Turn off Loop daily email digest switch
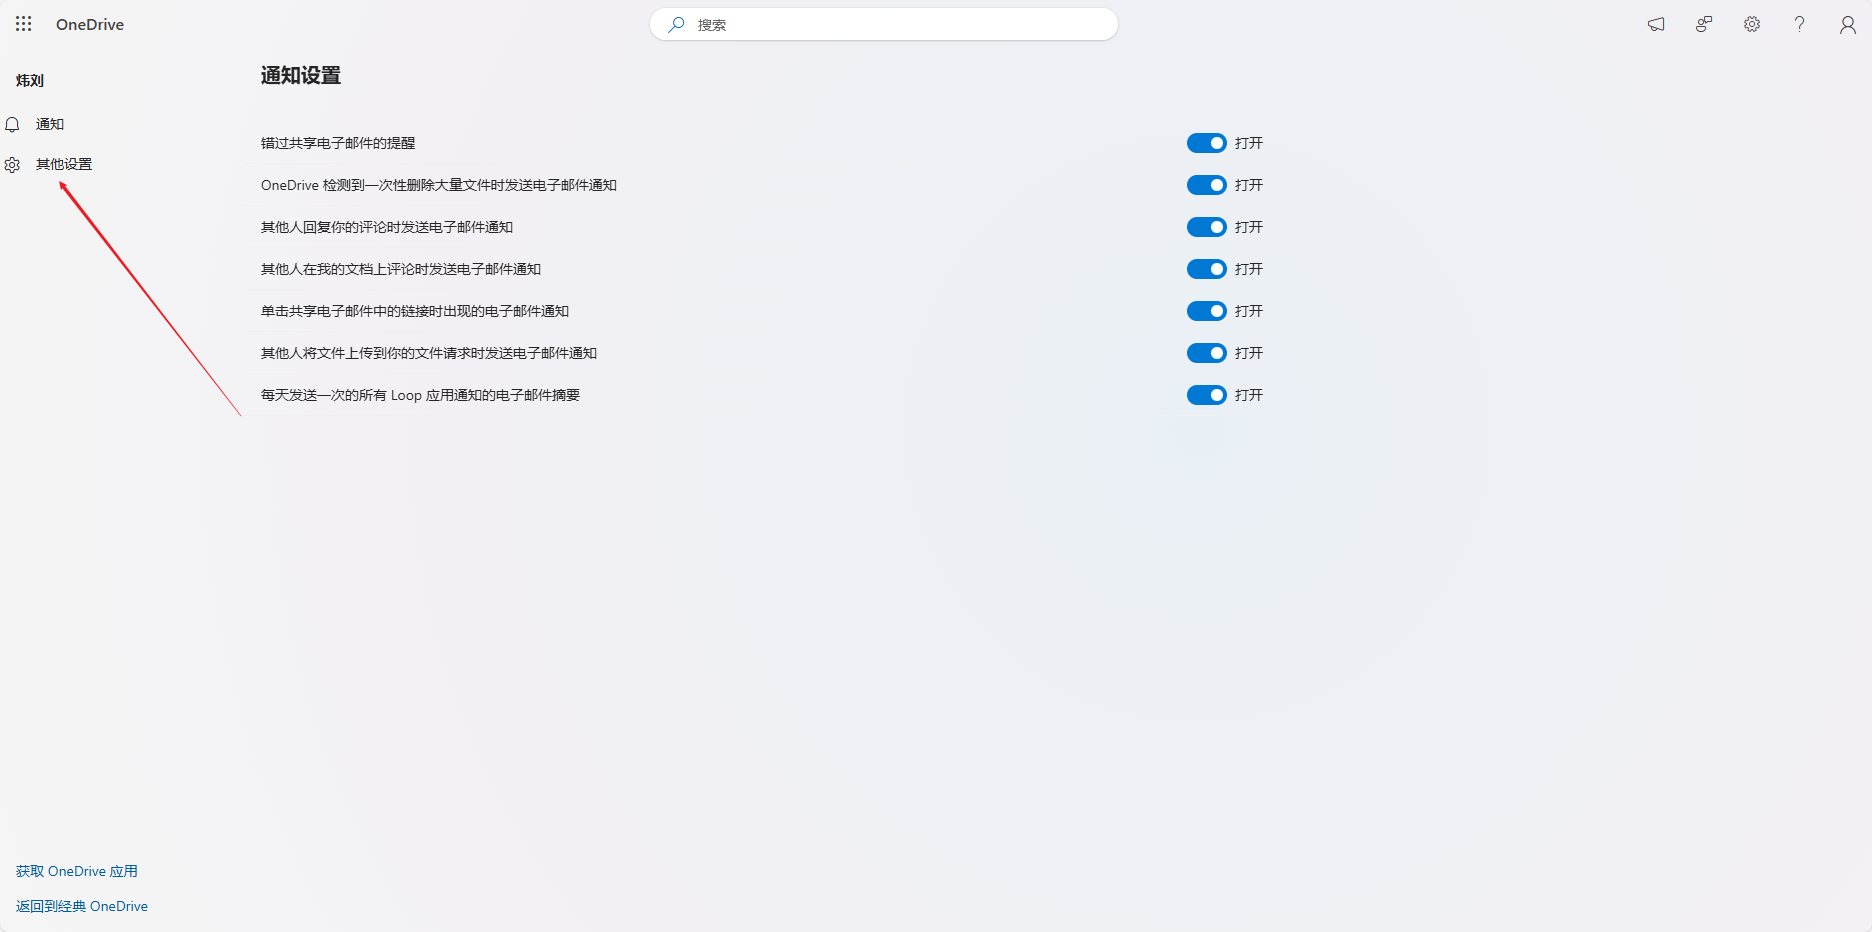 click(1207, 395)
